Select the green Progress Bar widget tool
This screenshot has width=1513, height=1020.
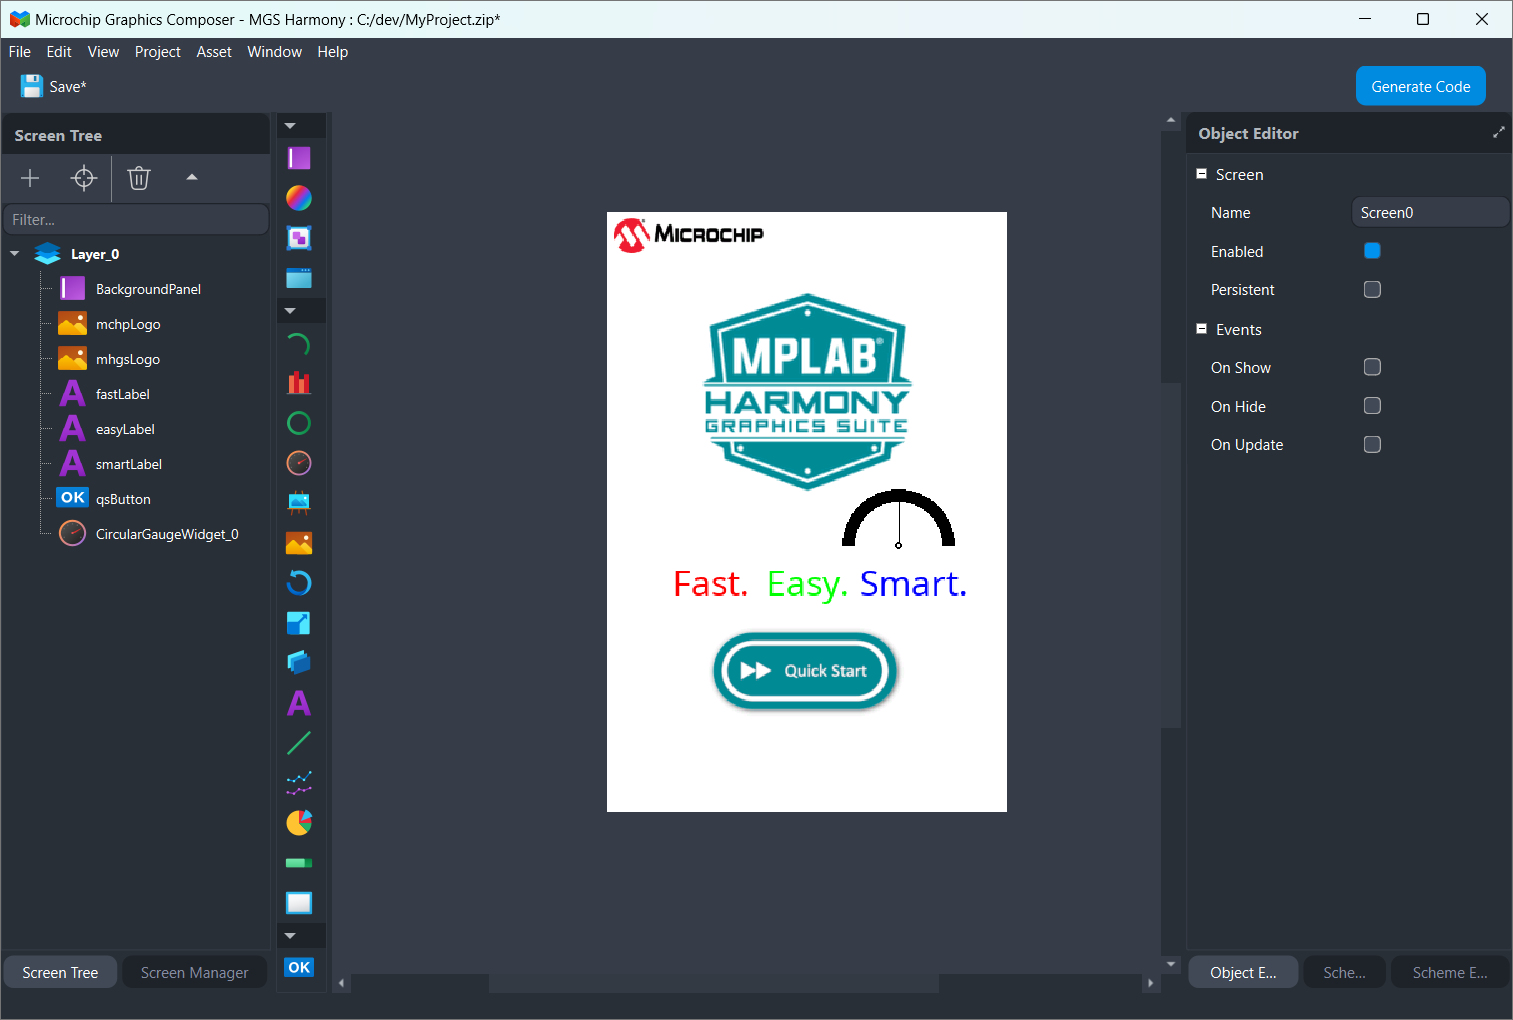pyautogui.click(x=299, y=863)
